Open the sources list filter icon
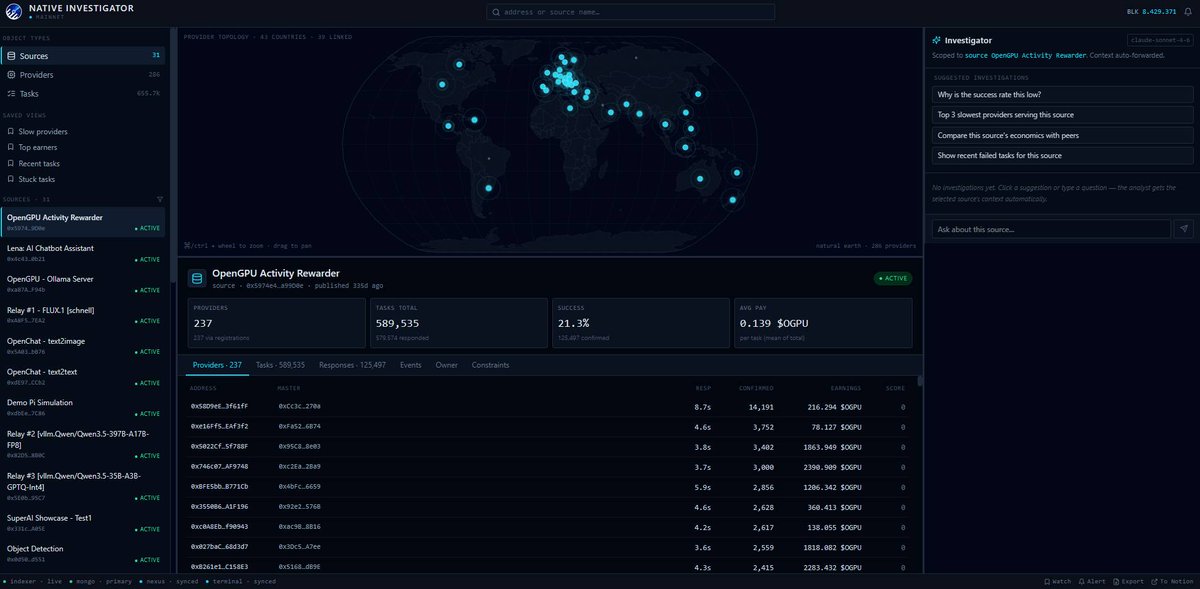The height and width of the screenshot is (589, 1200). 160,199
